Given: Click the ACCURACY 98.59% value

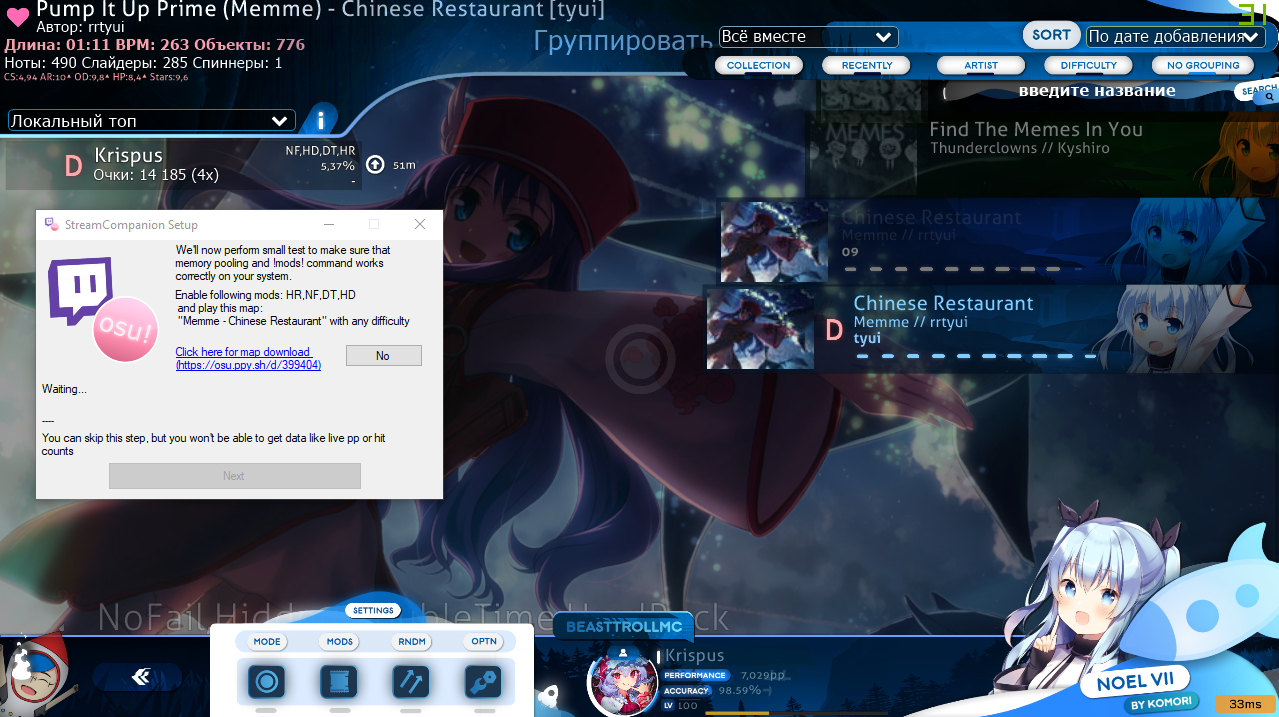Looking at the screenshot, I should click(745, 690).
